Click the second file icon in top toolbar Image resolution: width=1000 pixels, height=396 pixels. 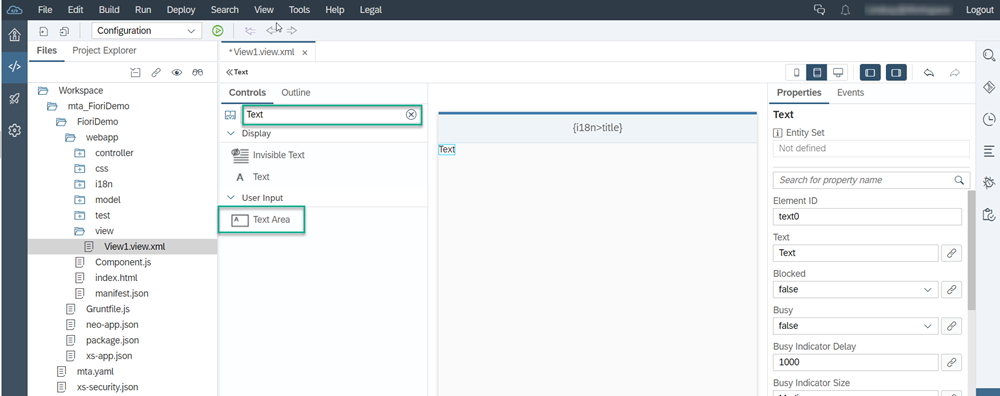(x=64, y=31)
